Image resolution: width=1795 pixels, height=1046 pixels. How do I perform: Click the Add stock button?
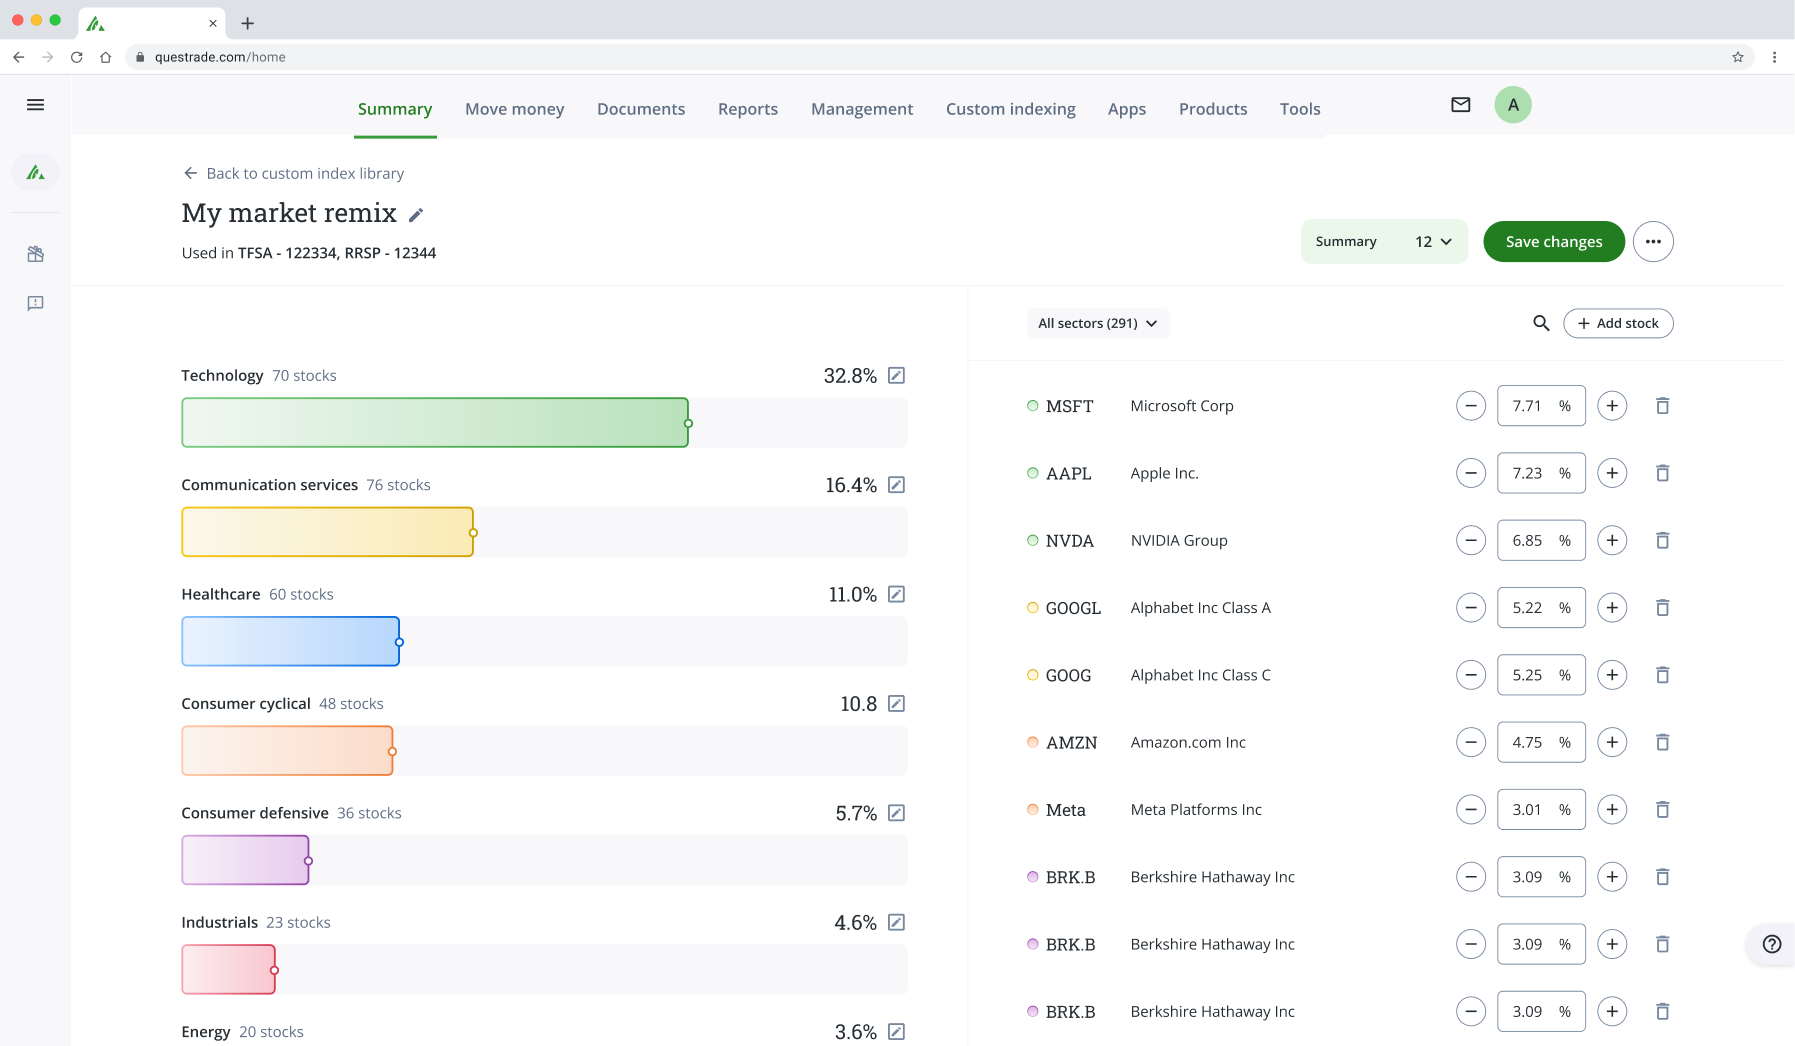pos(1618,323)
